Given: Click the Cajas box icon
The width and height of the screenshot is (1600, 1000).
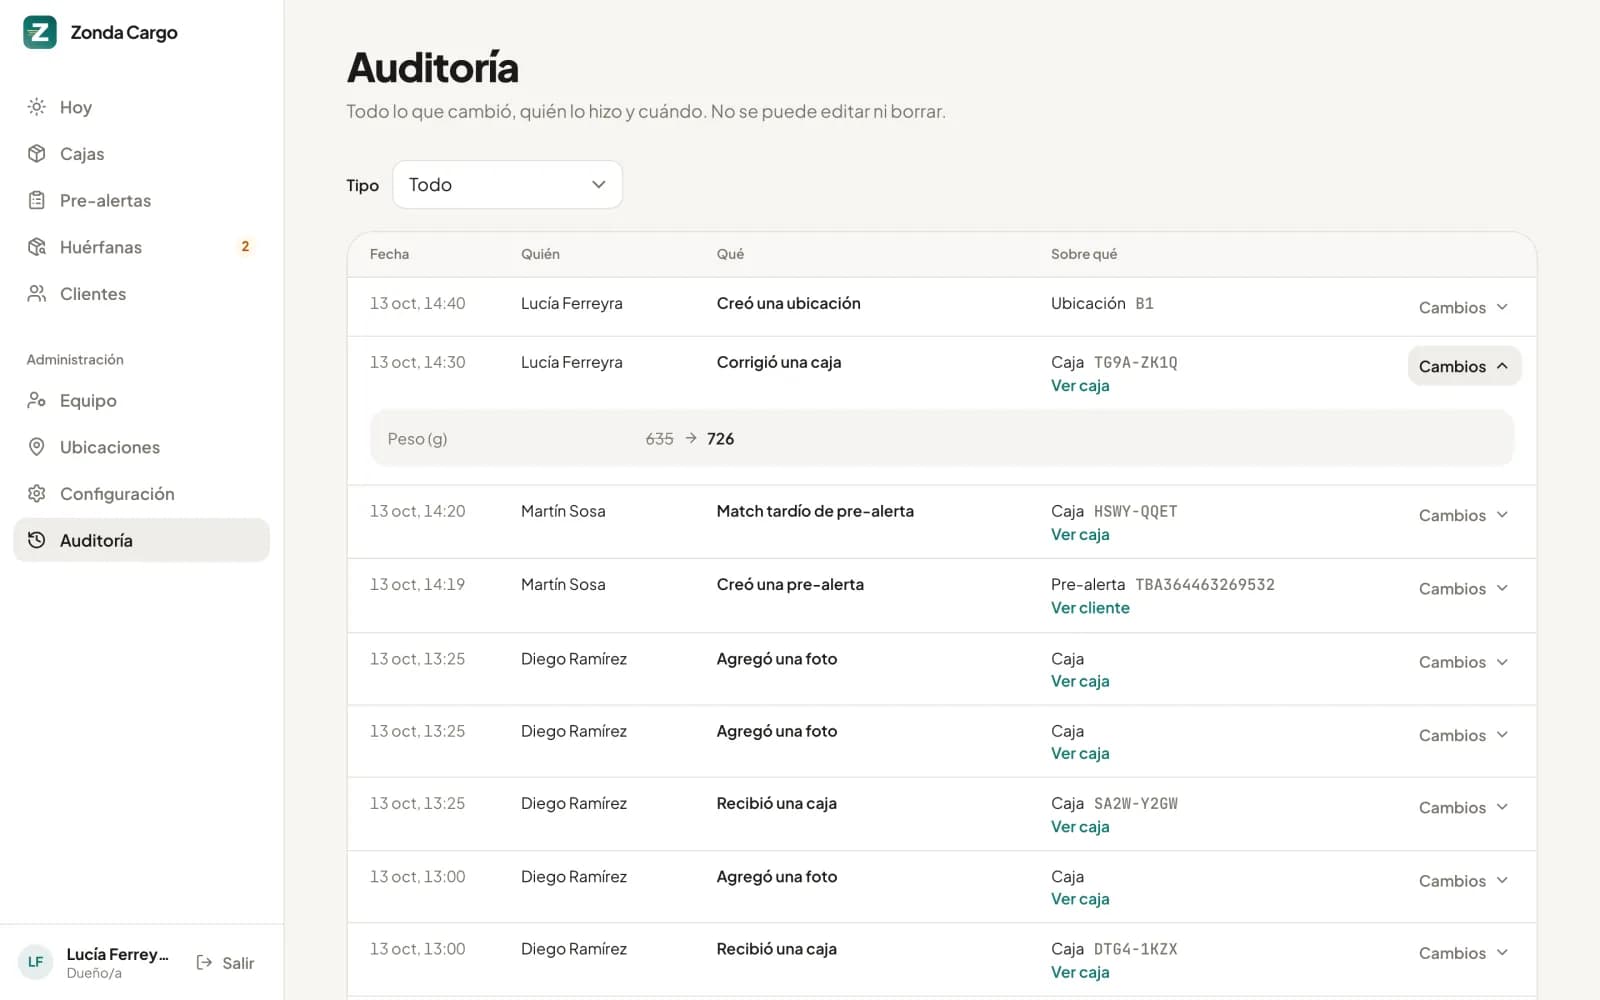Looking at the screenshot, I should click(x=37, y=153).
